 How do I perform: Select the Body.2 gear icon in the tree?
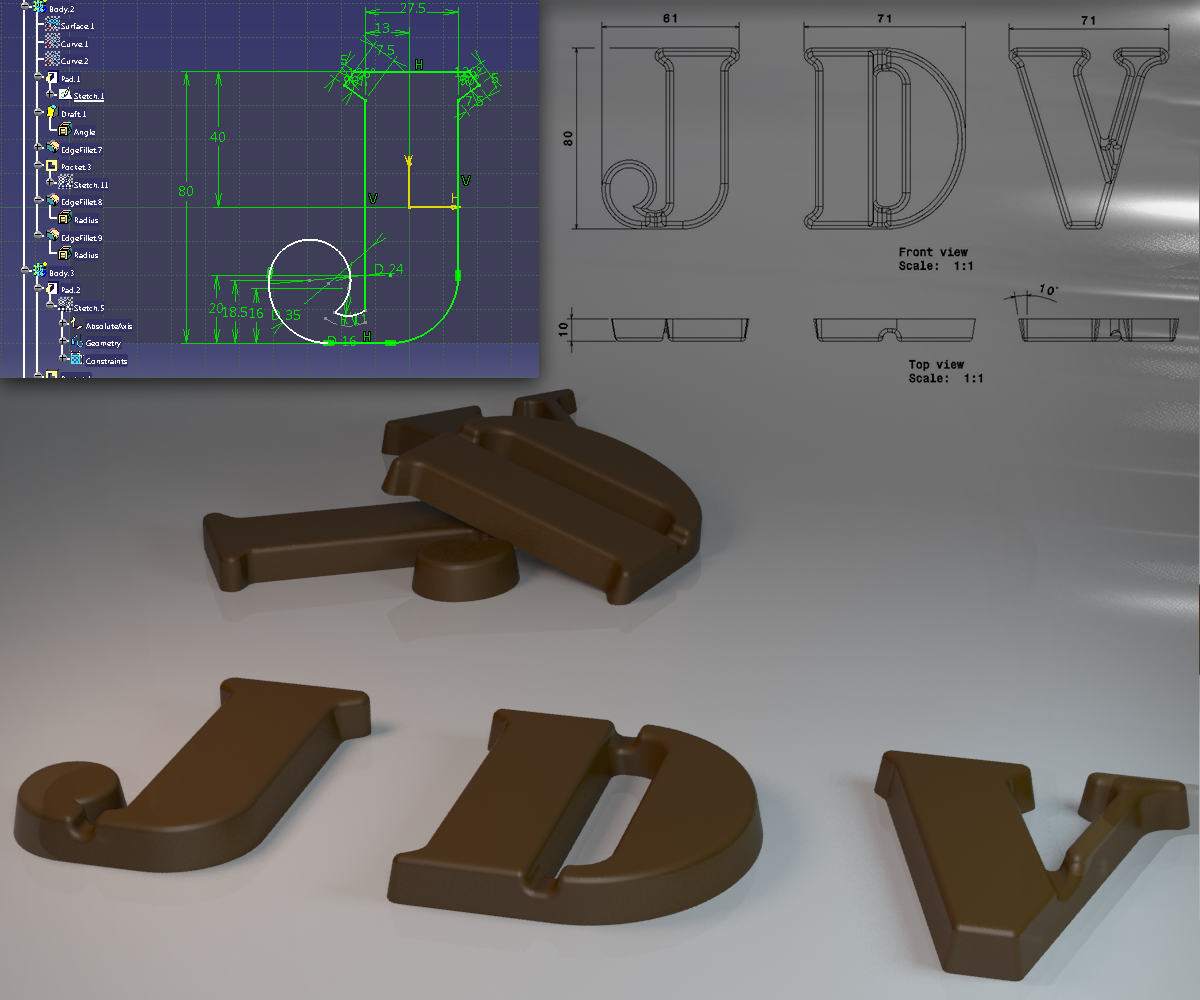click(x=39, y=7)
